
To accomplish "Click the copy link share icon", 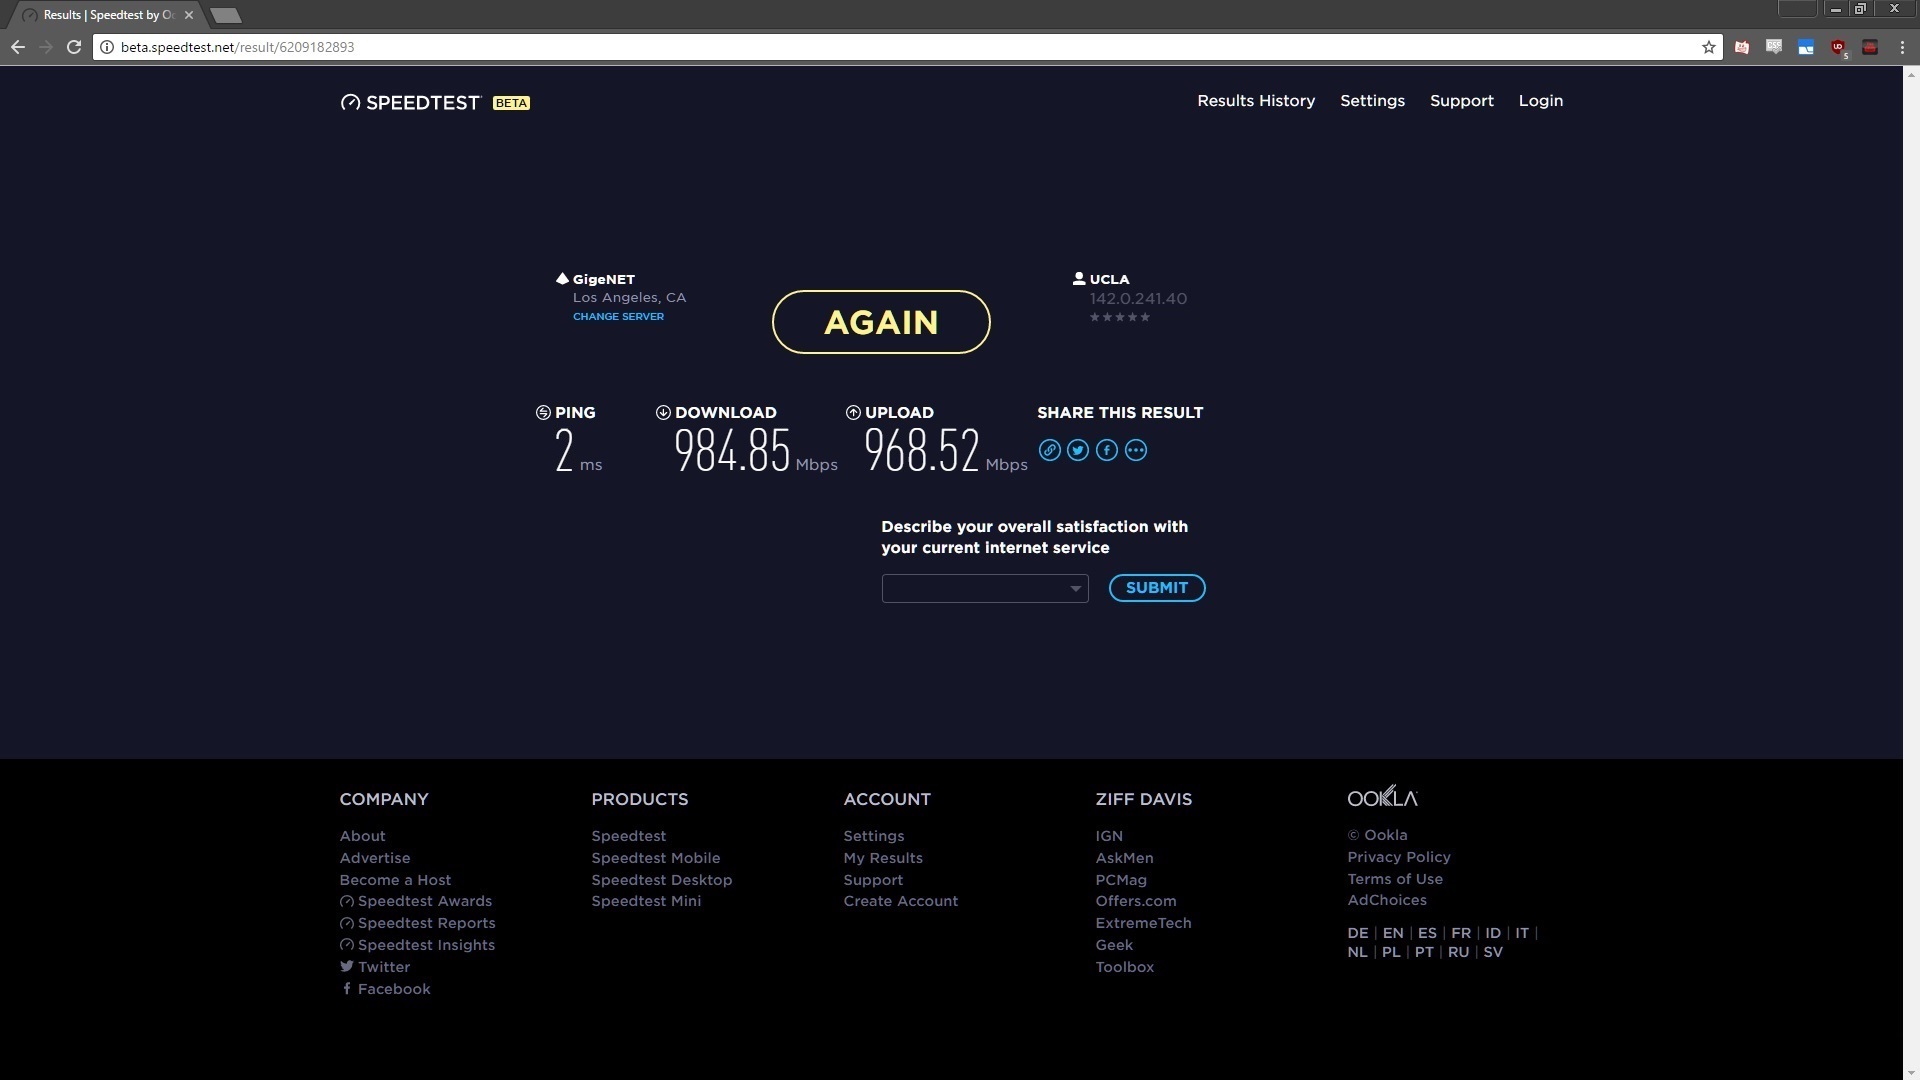I will pos(1049,450).
